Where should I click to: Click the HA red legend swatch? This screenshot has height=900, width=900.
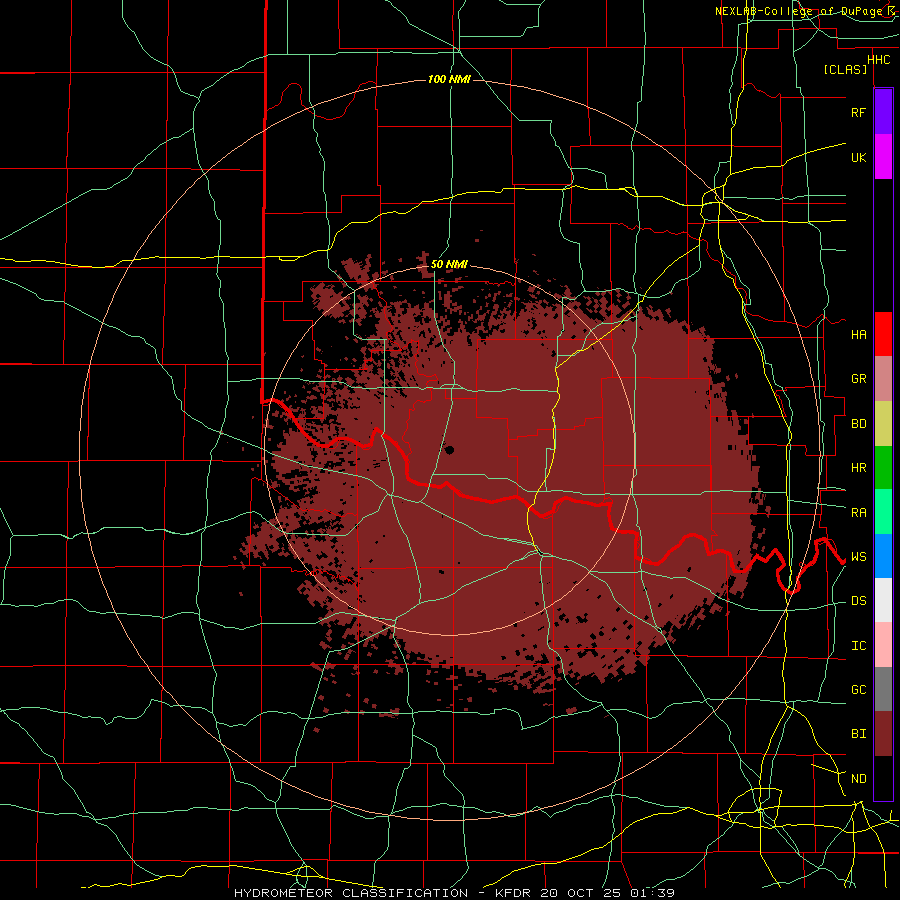point(883,334)
